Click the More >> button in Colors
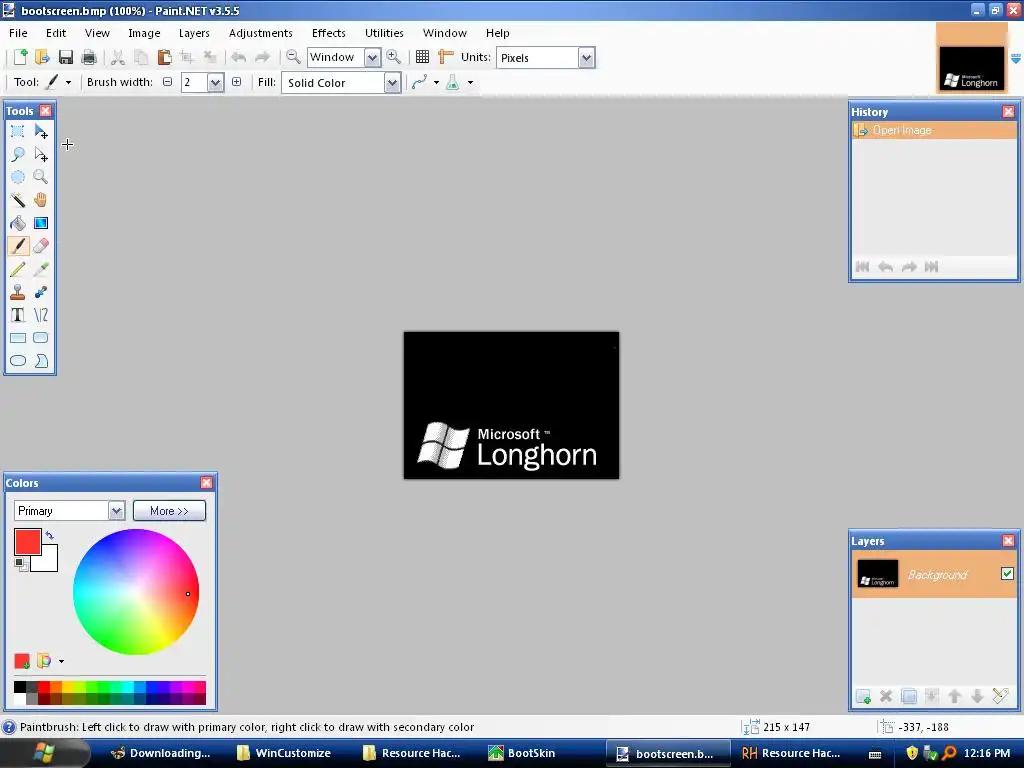Screen dimensions: 1024x768 (169, 511)
